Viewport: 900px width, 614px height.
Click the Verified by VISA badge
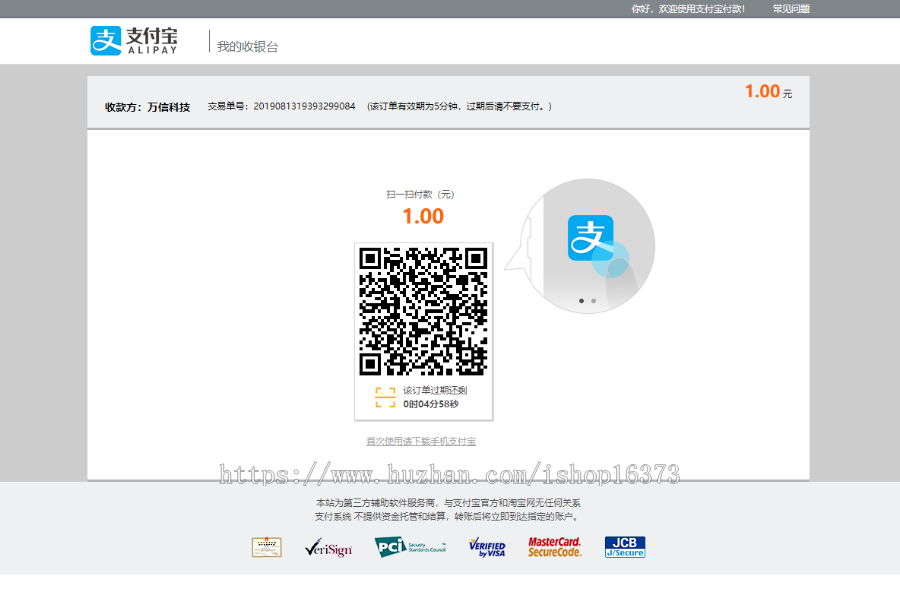pyautogui.click(x=487, y=547)
